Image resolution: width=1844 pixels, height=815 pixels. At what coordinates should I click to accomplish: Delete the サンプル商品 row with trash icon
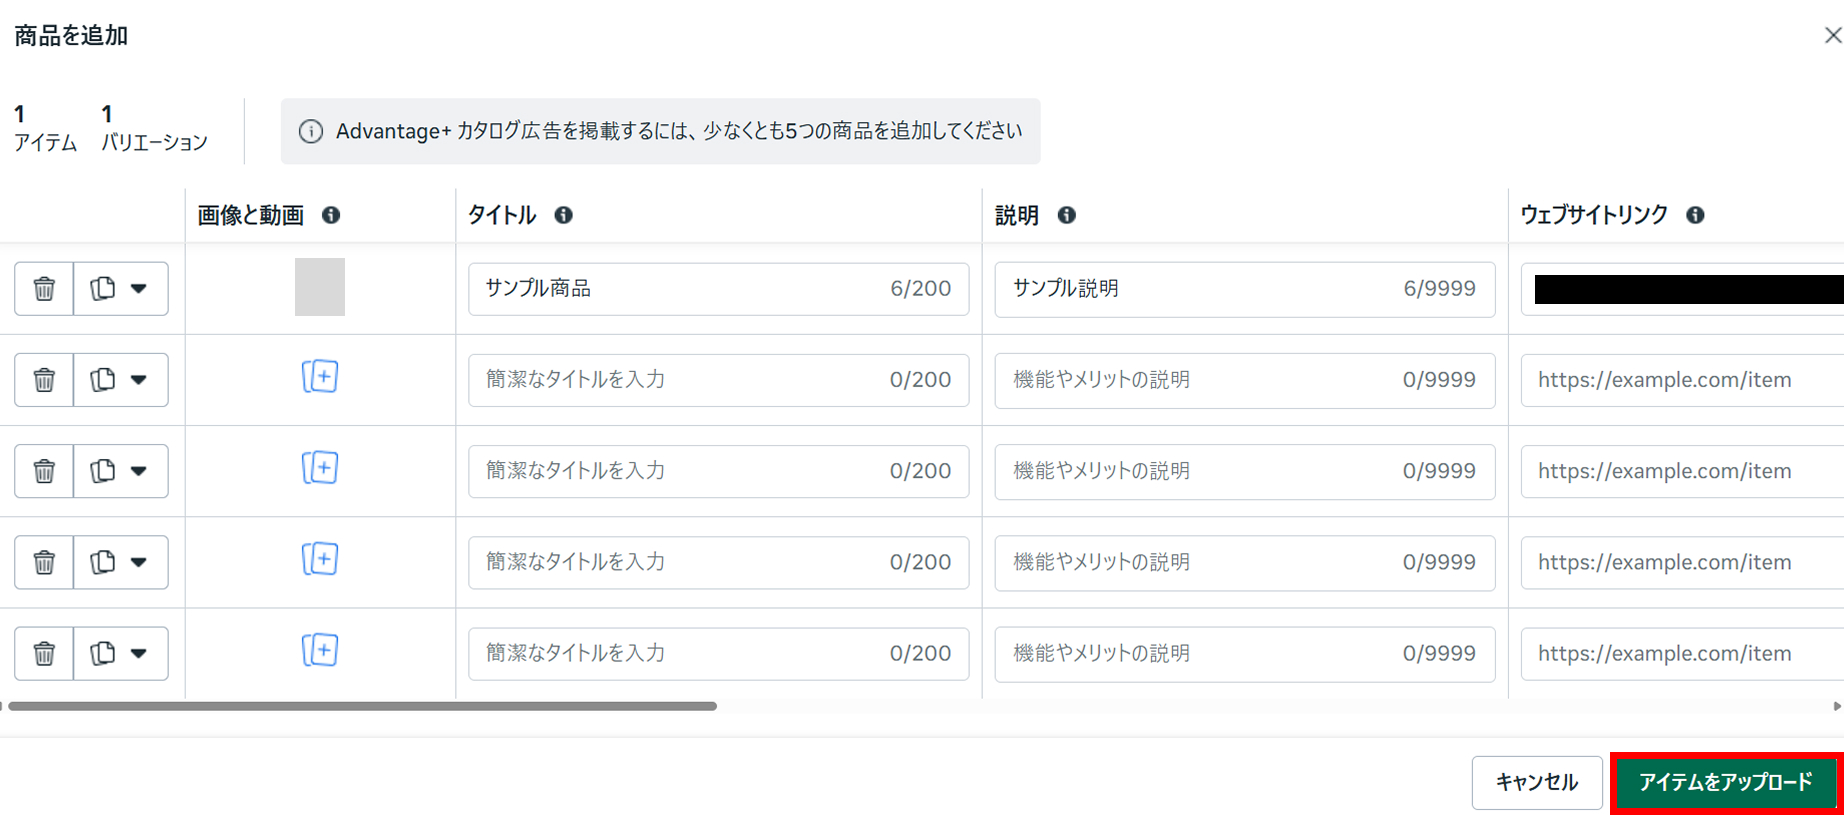pyautogui.click(x=44, y=289)
